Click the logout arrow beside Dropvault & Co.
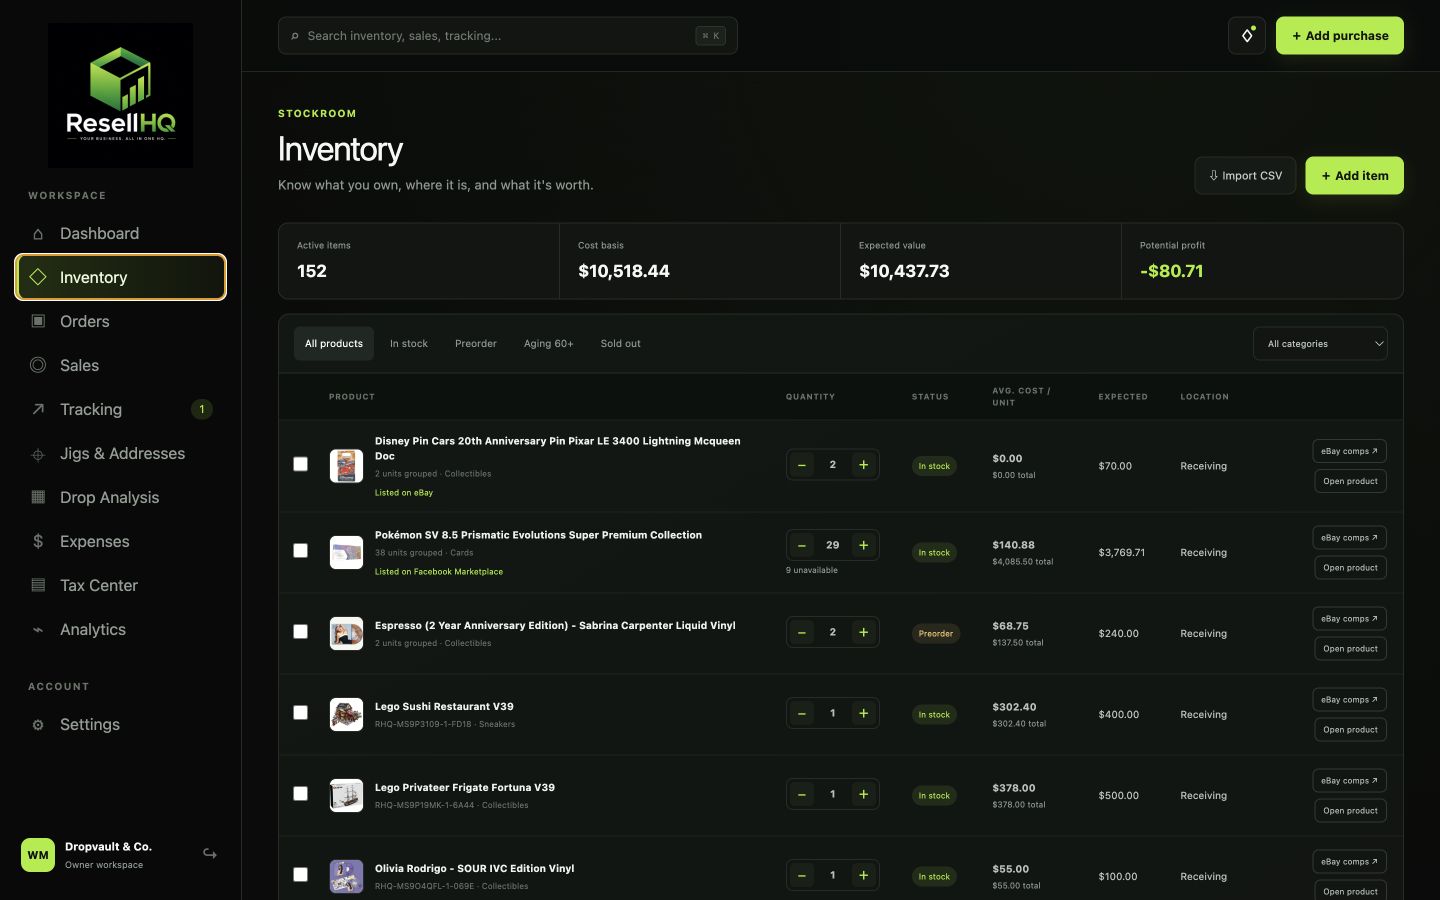 (x=210, y=854)
